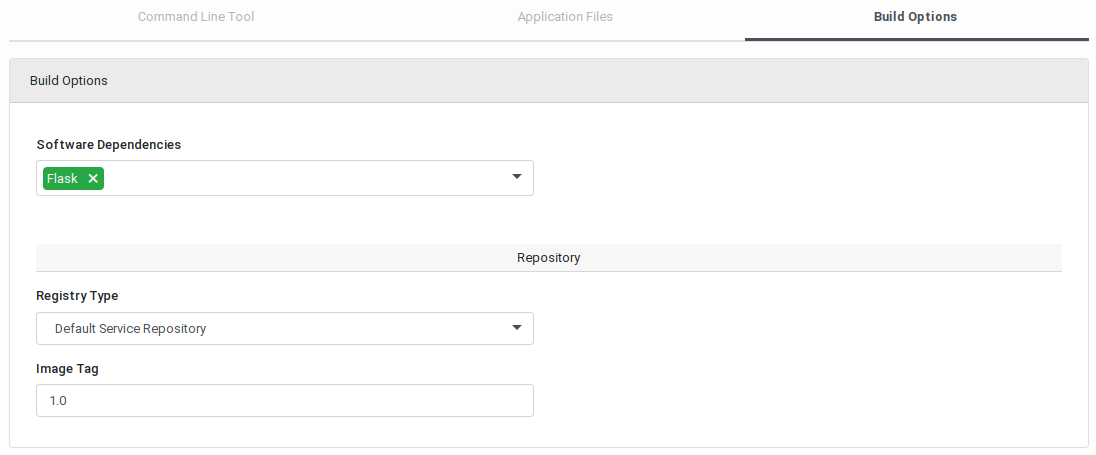Viewport: 1096px width, 455px height.
Task: Click the Software Dependencies label
Action: pyautogui.click(x=108, y=145)
